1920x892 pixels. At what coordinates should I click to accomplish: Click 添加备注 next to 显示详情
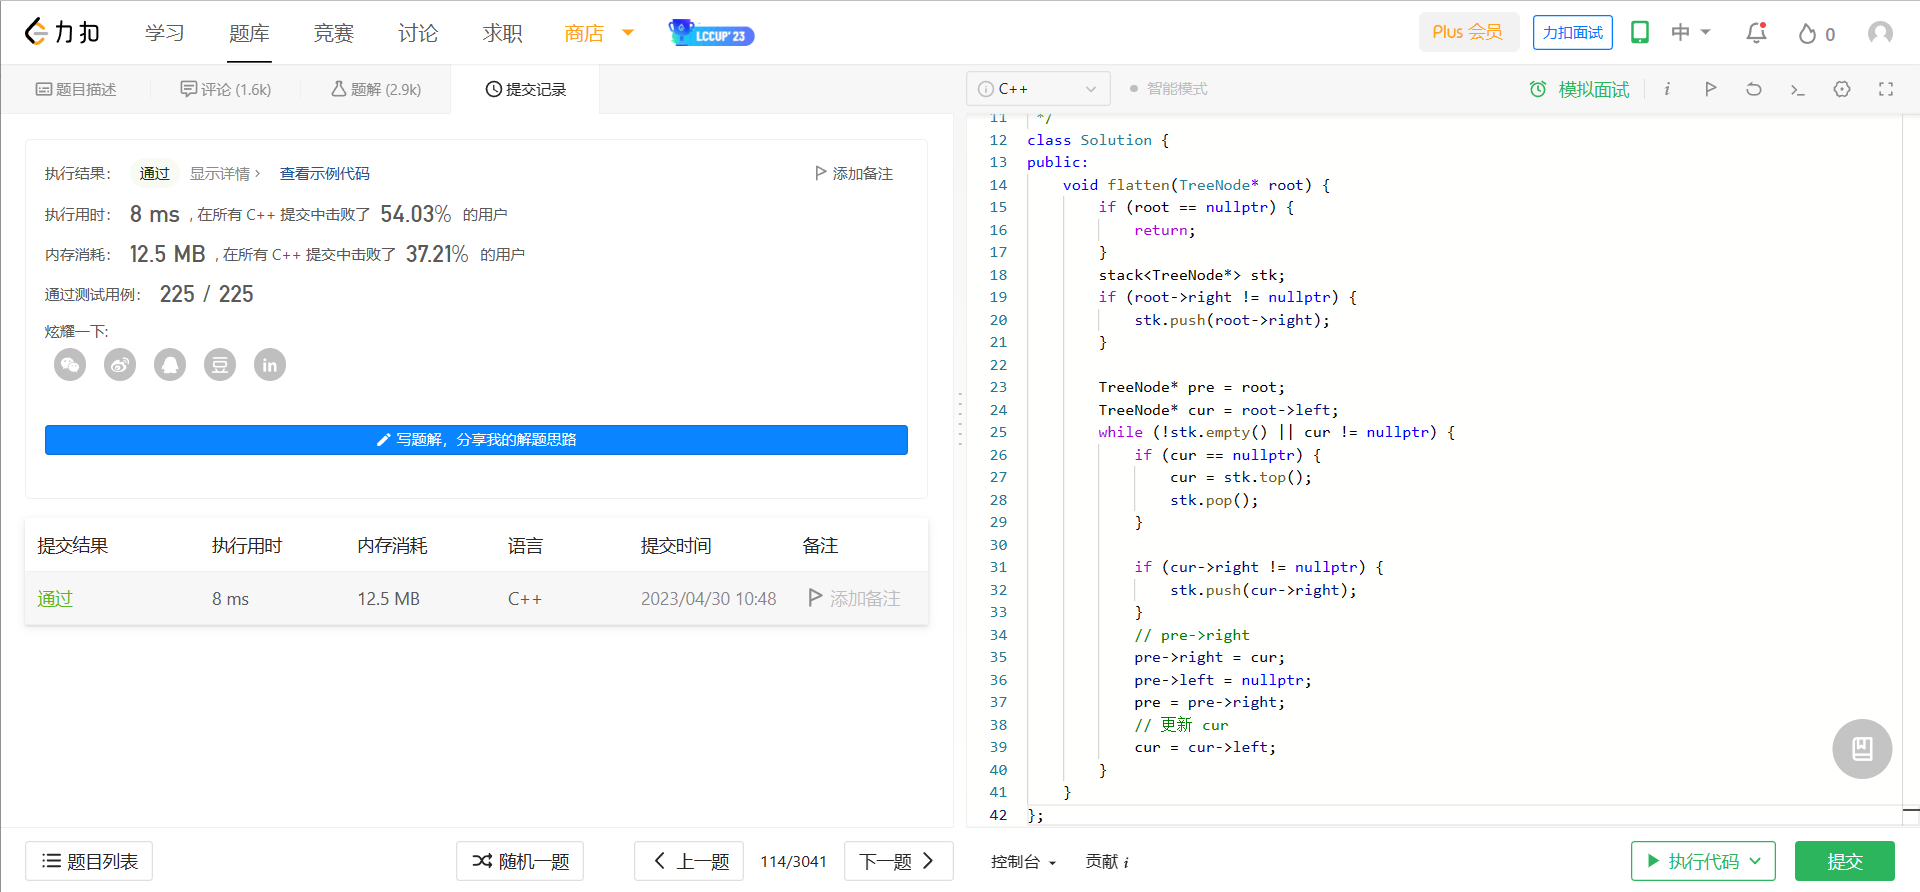(x=854, y=174)
